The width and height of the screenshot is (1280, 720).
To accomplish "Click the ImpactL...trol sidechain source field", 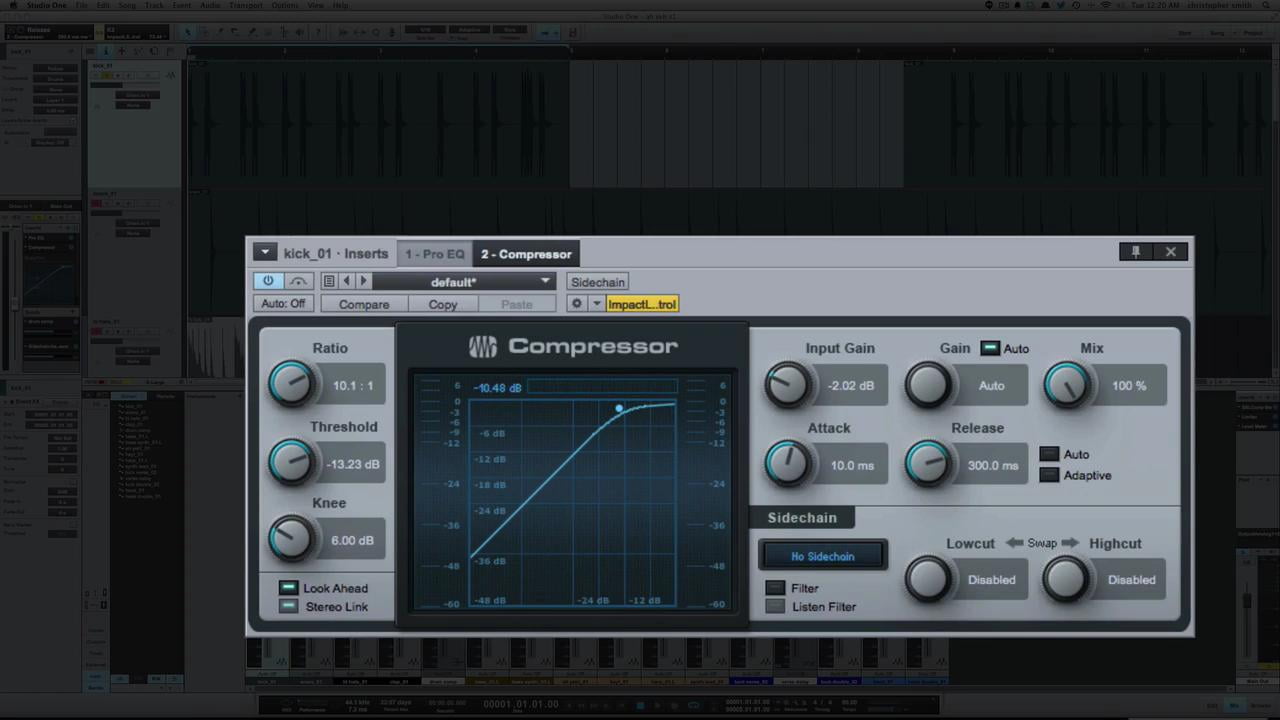I will (x=641, y=304).
